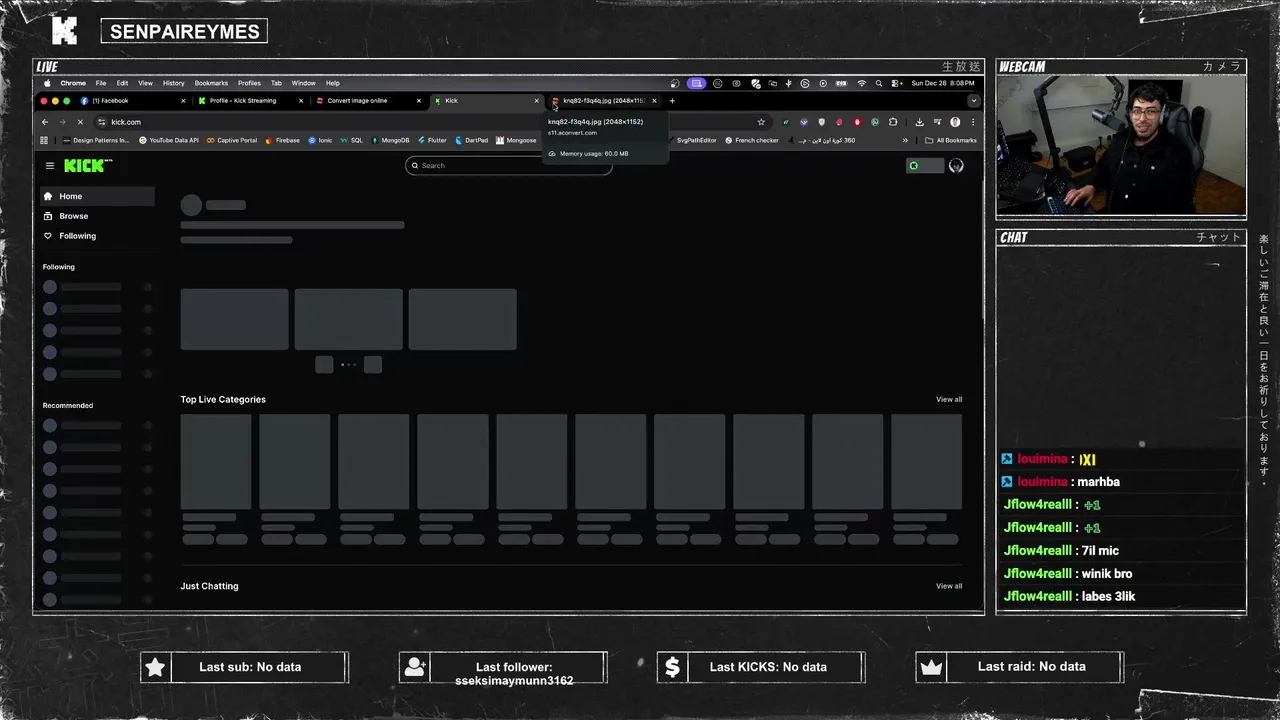
Task: Expand hidden bookmarks chevron
Action: click(905, 140)
